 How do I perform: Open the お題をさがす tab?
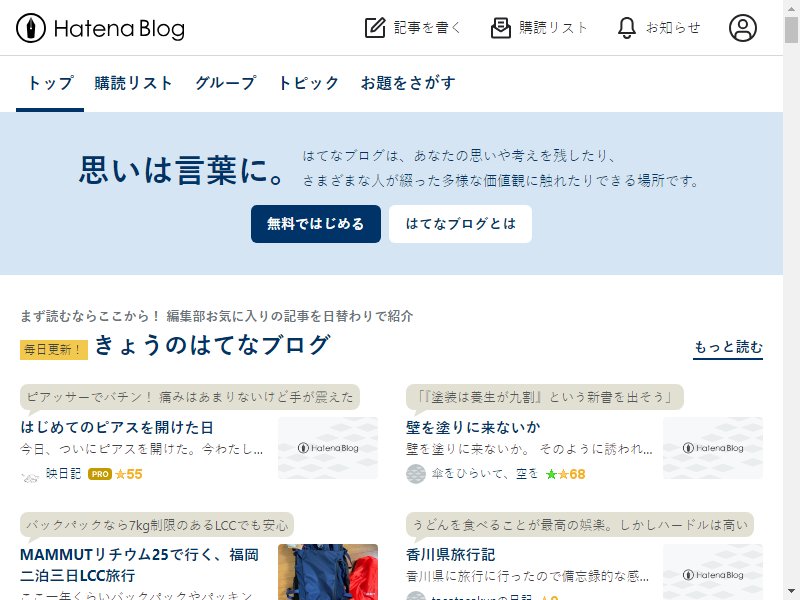pyautogui.click(x=408, y=83)
